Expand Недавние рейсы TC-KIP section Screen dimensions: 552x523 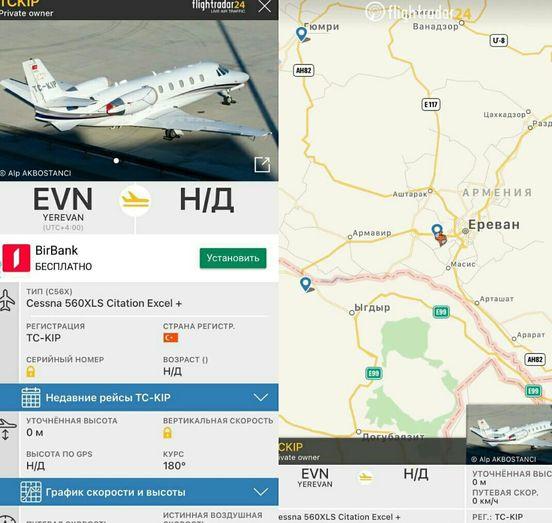coord(139,397)
